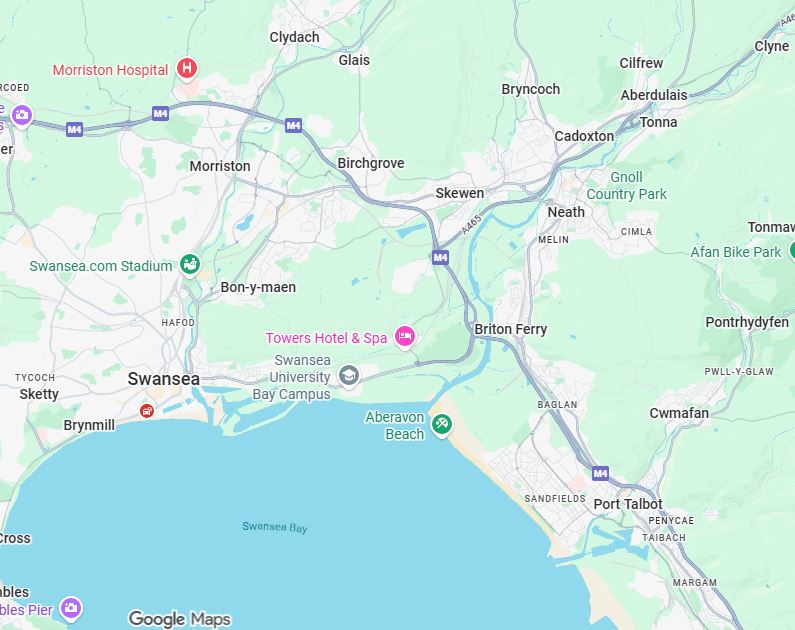Open the Towers Hotel & Spa pink marker
795x630 pixels.
(405, 337)
